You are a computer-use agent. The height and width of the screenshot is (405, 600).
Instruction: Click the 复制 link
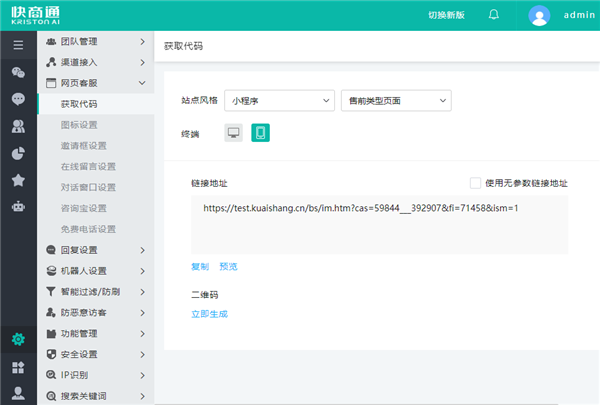click(200, 267)
